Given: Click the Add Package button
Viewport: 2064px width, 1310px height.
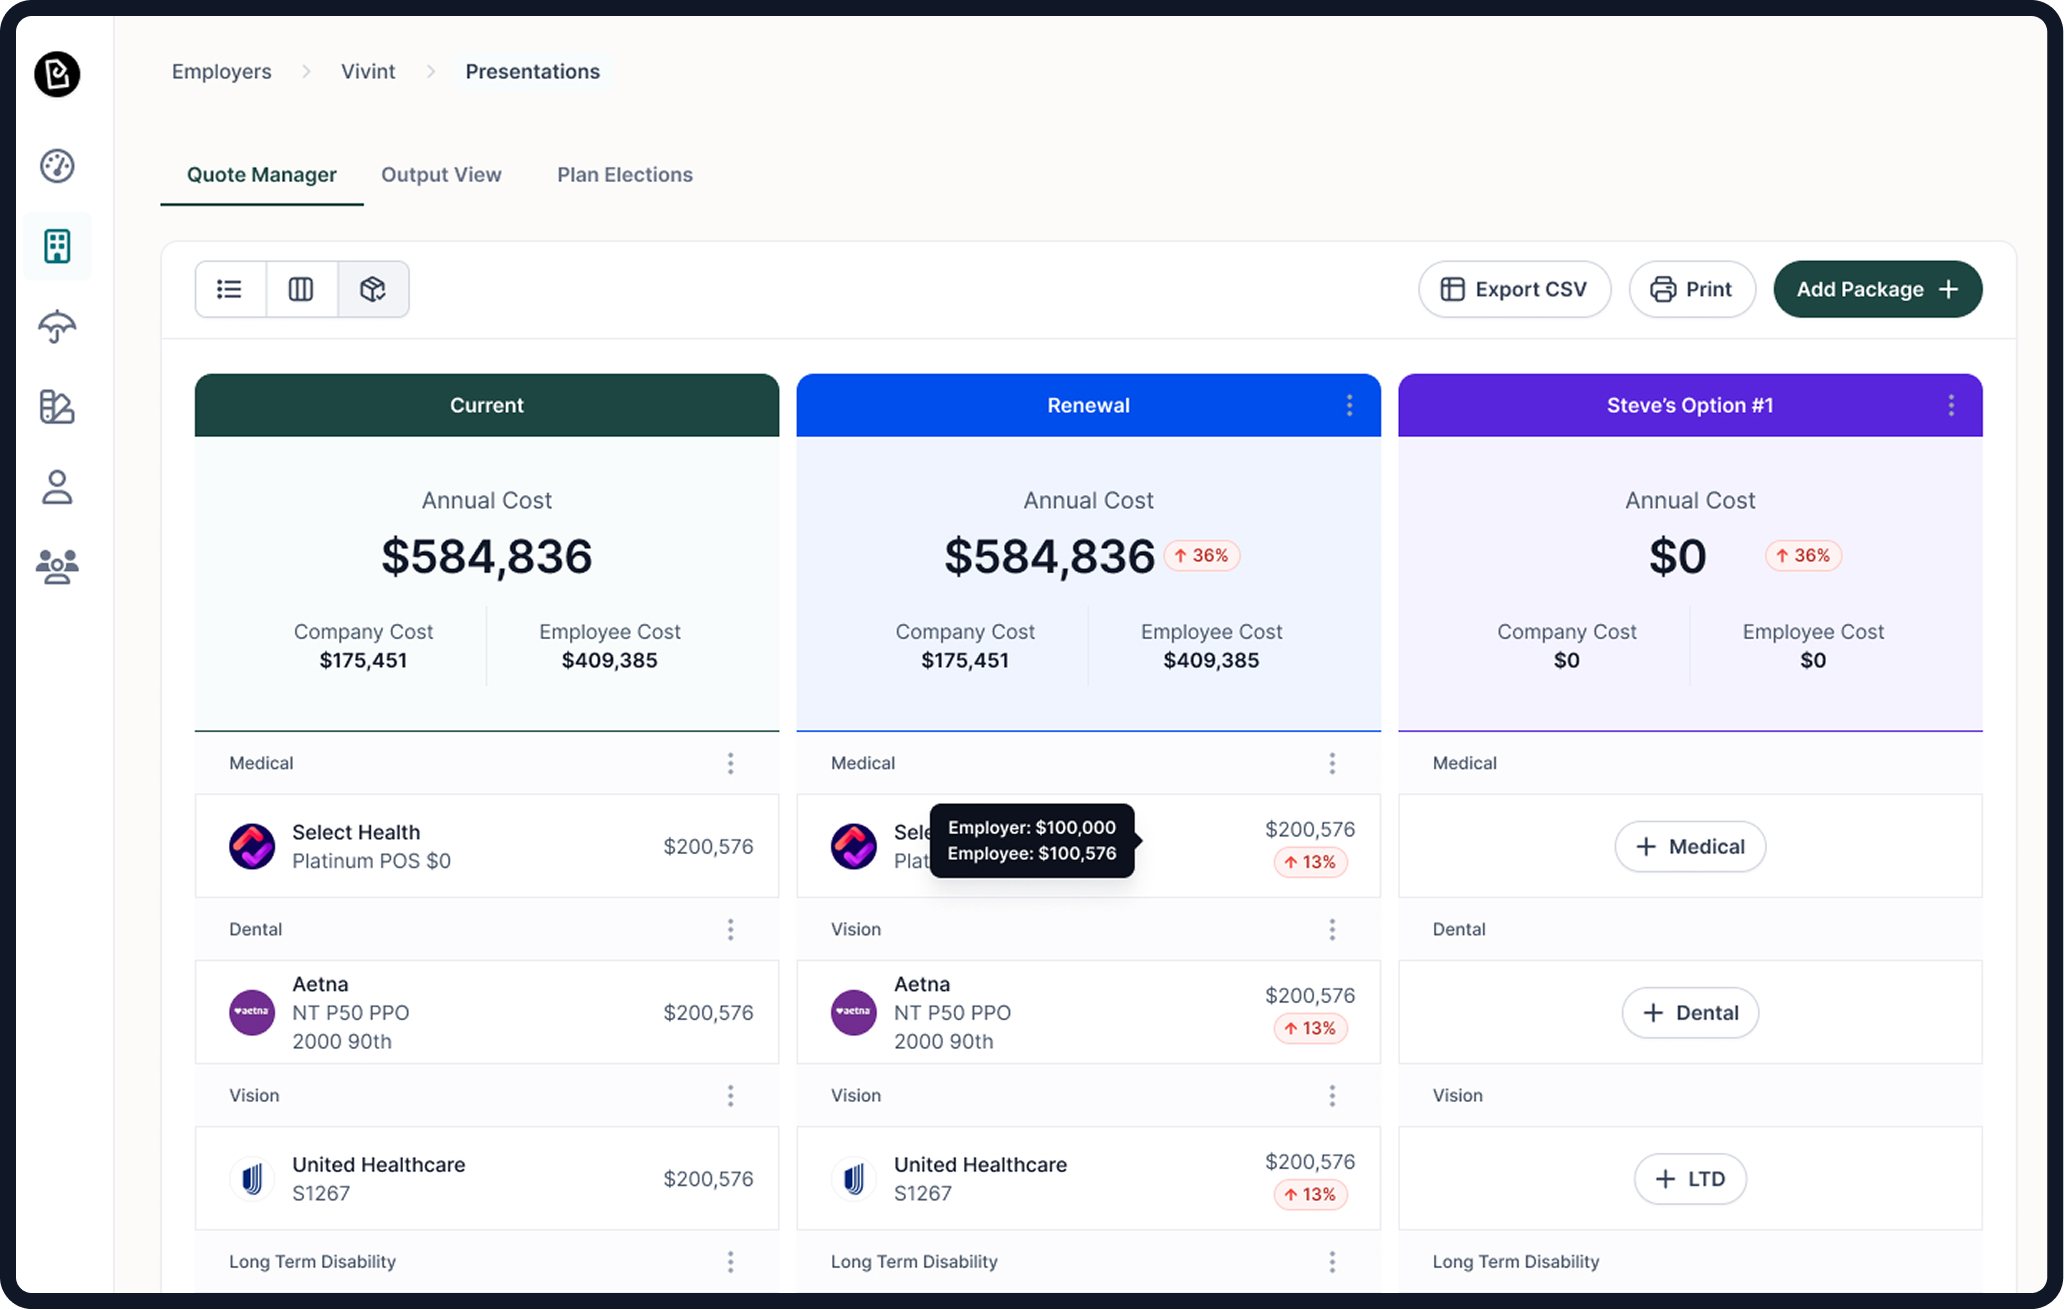Looking at the screenshot, I should pyautogui.click(x=1877, y=289).
